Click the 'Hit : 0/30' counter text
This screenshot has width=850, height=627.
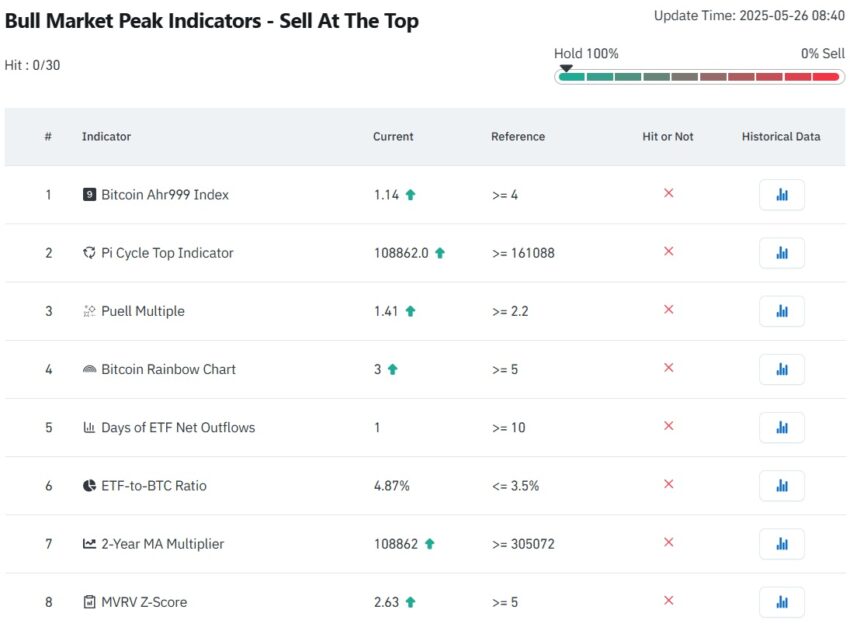pyautogui.click(x=32, y=65)
